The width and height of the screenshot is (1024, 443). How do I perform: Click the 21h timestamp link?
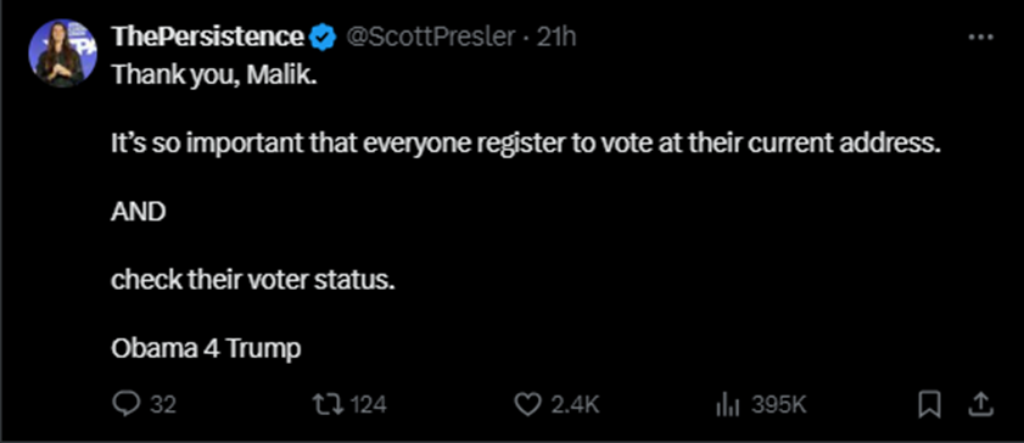coord(557,38)
